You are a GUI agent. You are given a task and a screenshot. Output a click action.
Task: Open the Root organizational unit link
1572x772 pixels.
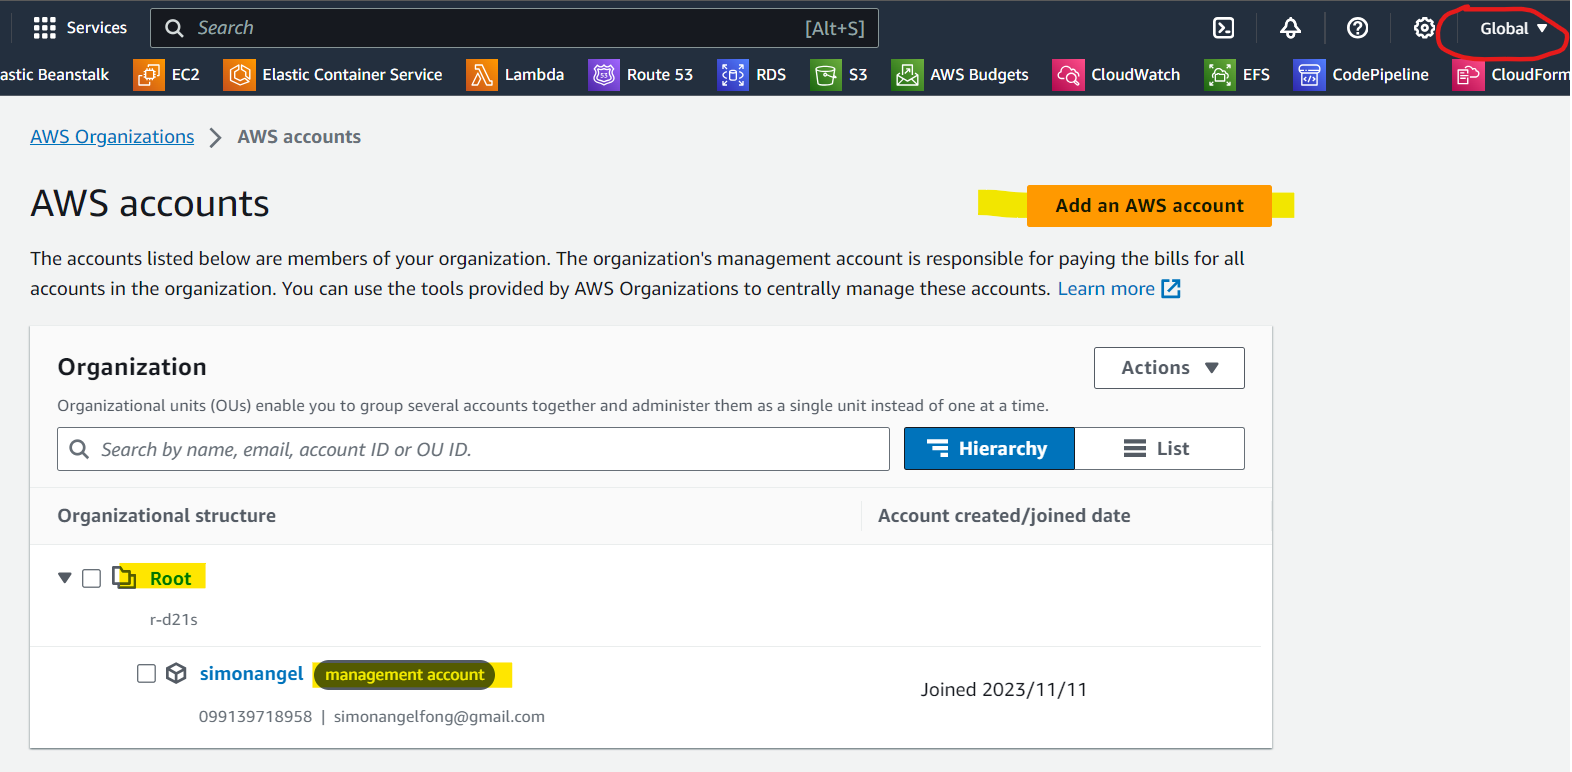[x=170, y=579]
